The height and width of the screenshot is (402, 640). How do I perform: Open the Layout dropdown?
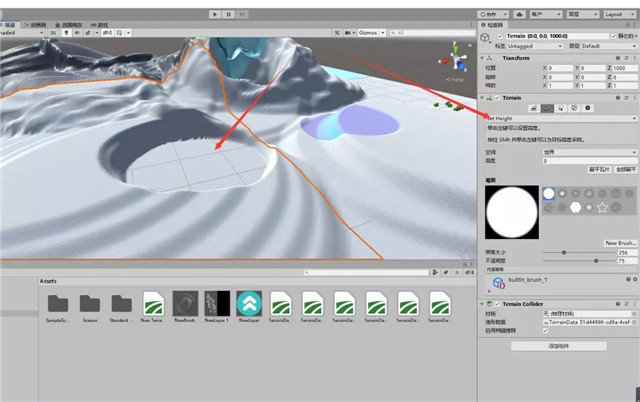(x=617, y=14)
